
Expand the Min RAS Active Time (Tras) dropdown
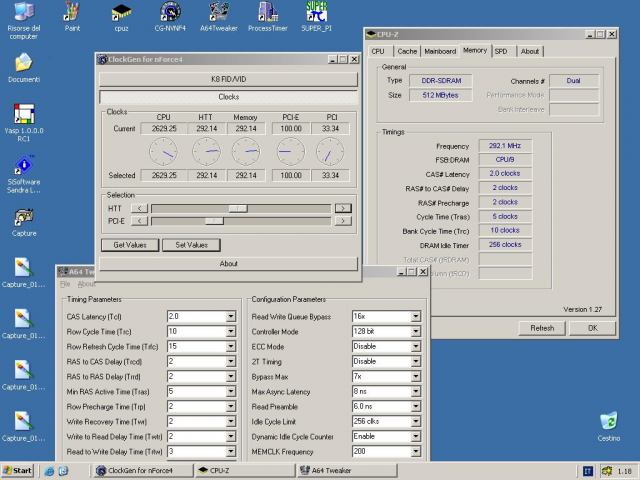pyautogui.click(x=231, y=392)
